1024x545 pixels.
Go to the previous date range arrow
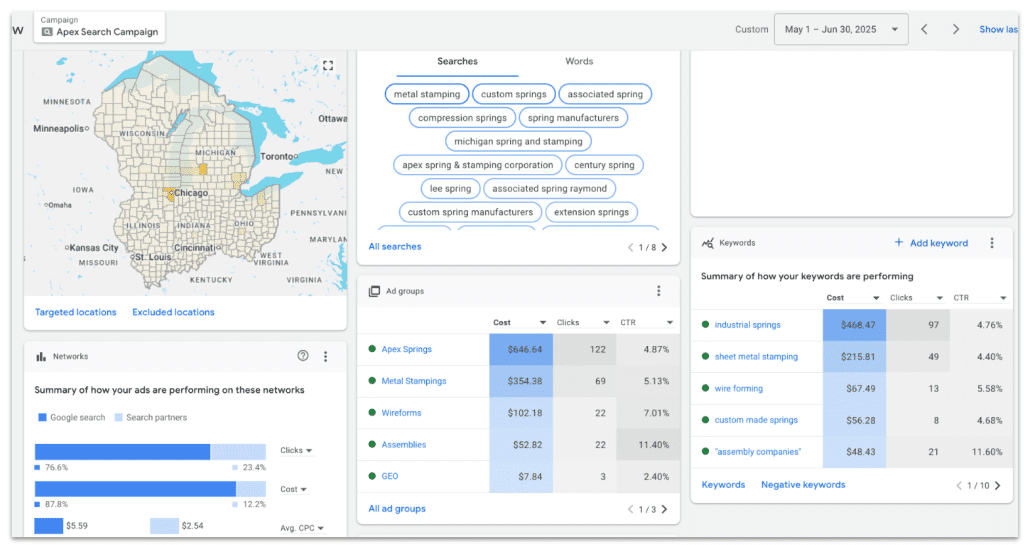(924, 30)
